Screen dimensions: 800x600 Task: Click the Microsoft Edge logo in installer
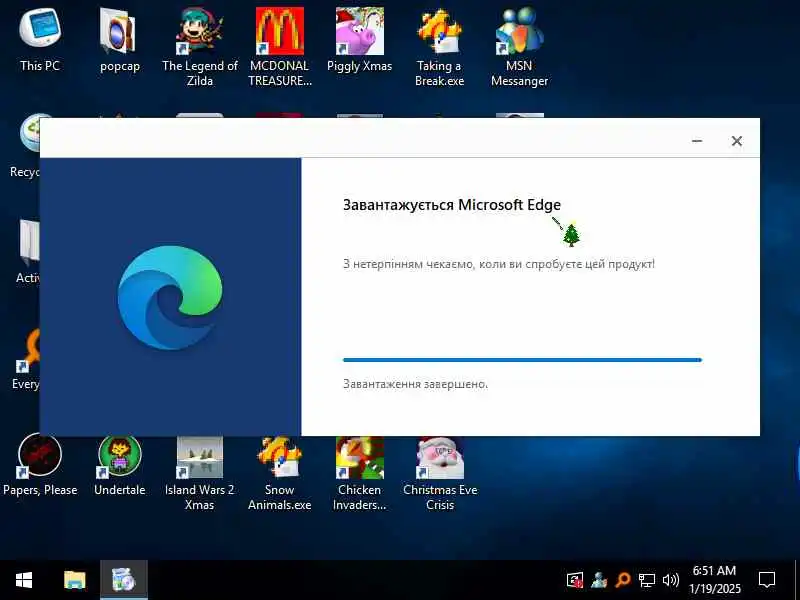[170, 297]
